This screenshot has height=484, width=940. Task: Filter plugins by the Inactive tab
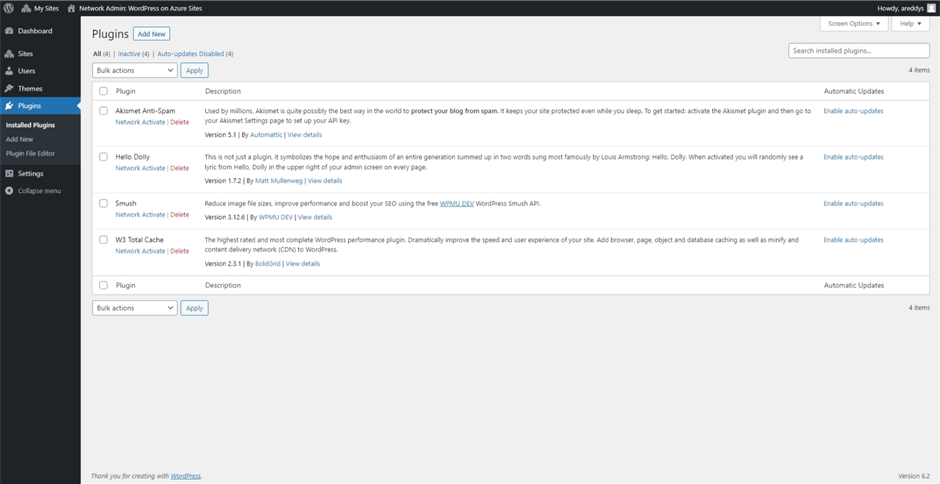(133, 53)
